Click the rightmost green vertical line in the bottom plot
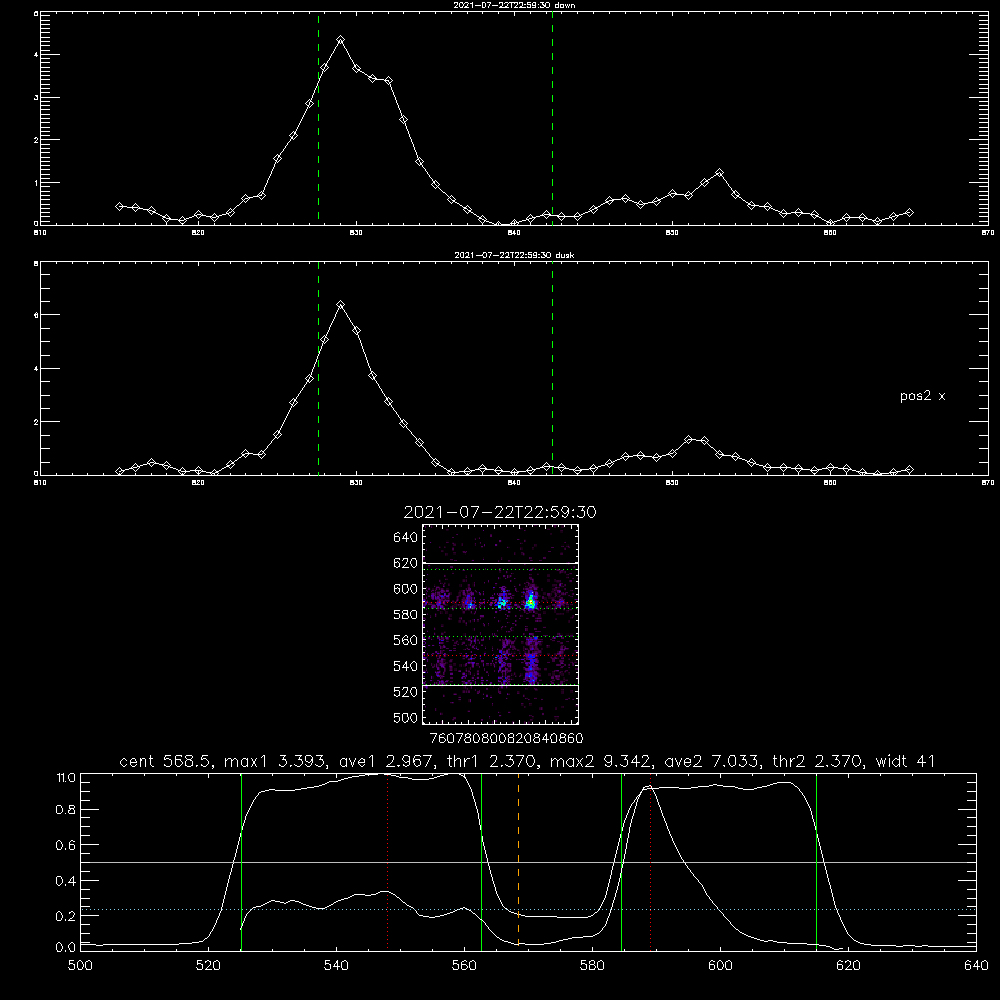This screenshot has width=1000, height=1000. click(x=816, y=860)
